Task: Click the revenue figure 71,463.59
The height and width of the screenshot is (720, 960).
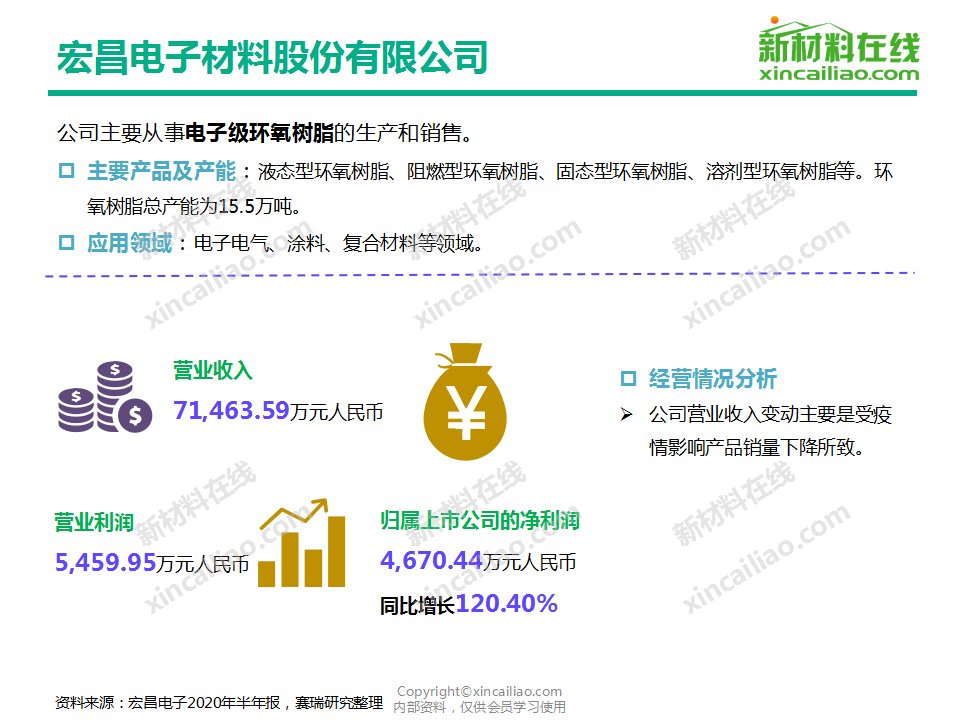Action: click(x=231, y=410)
